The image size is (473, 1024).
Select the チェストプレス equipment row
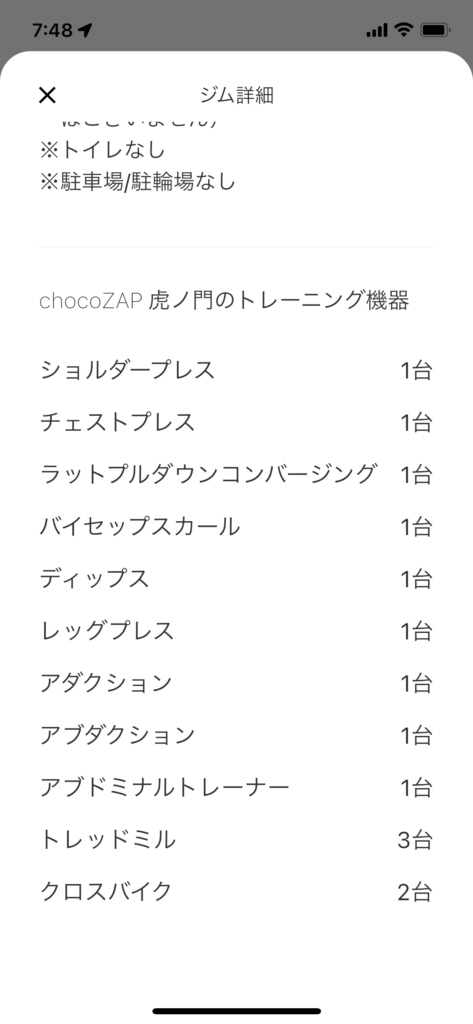(236, 423)
